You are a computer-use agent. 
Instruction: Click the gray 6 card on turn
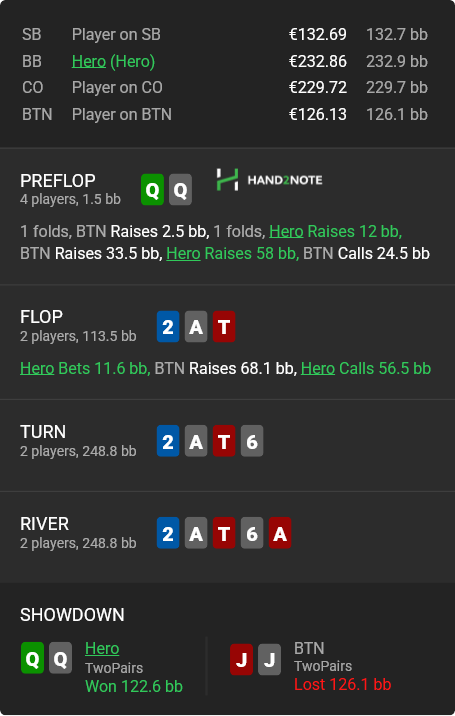[x=252, y=441]
